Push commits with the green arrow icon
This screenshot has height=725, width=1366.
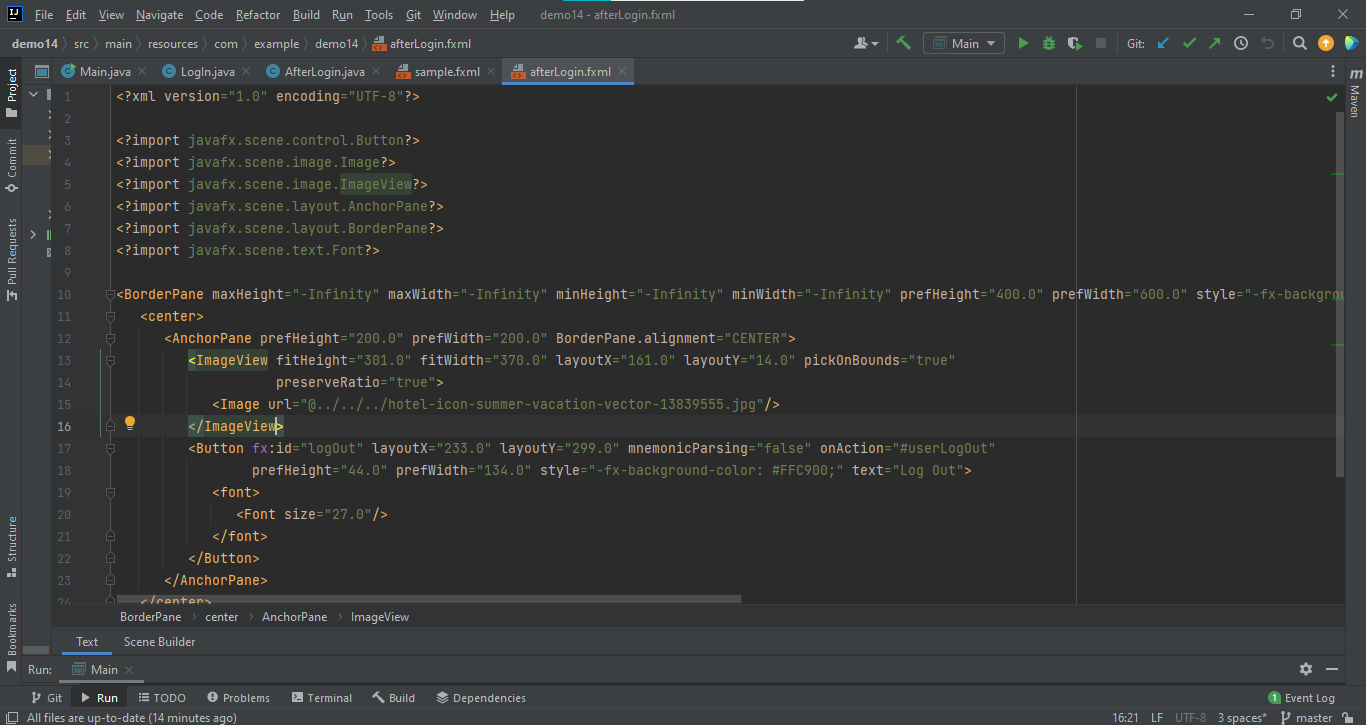point(1214,43)
